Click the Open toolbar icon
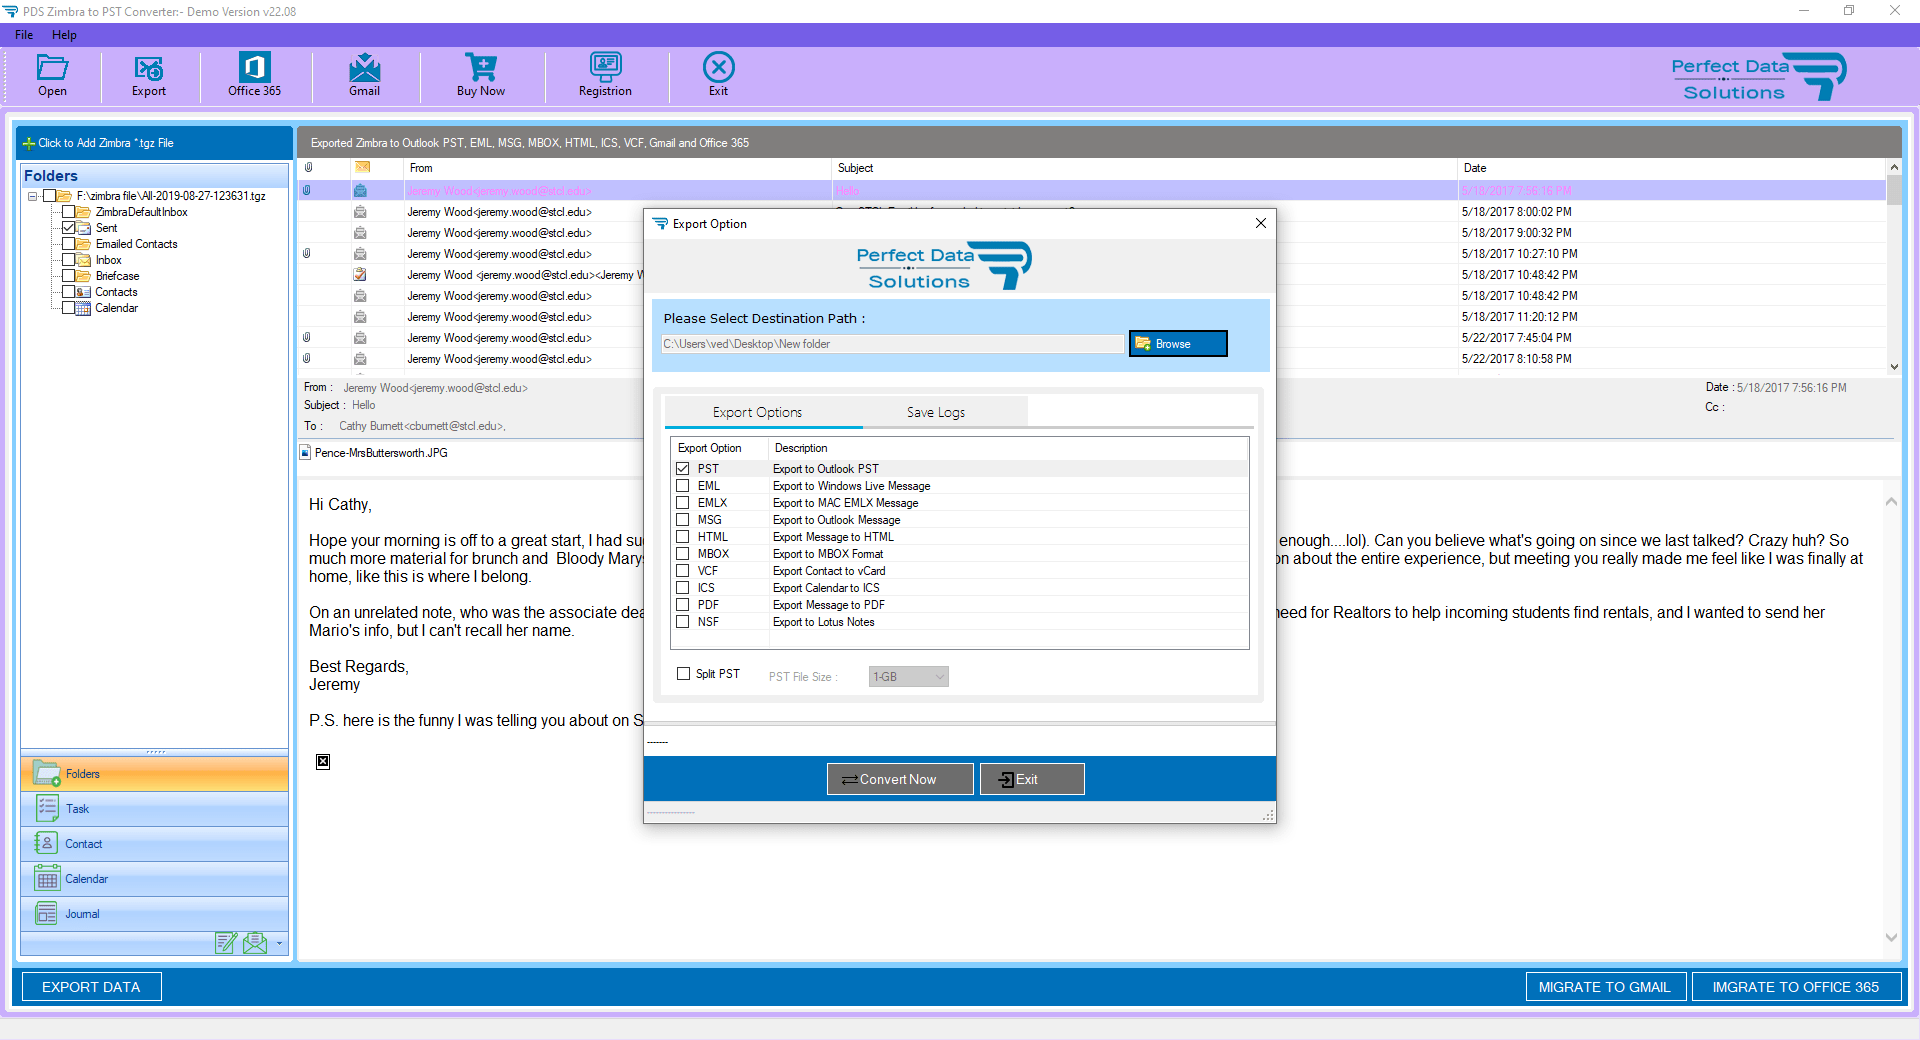 [x=52, y=67]
